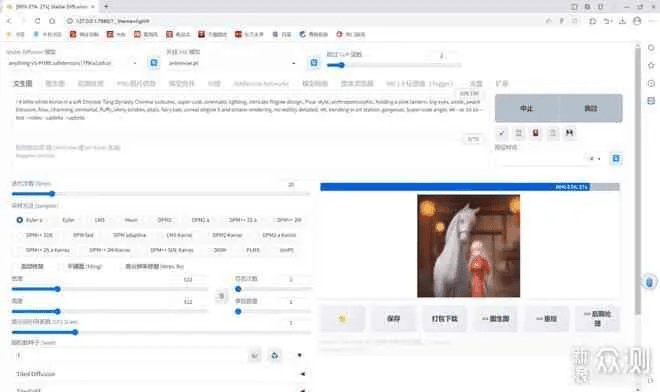Click the 中止 interrupt button
The image size is (660, 392).
click(527, 108)
